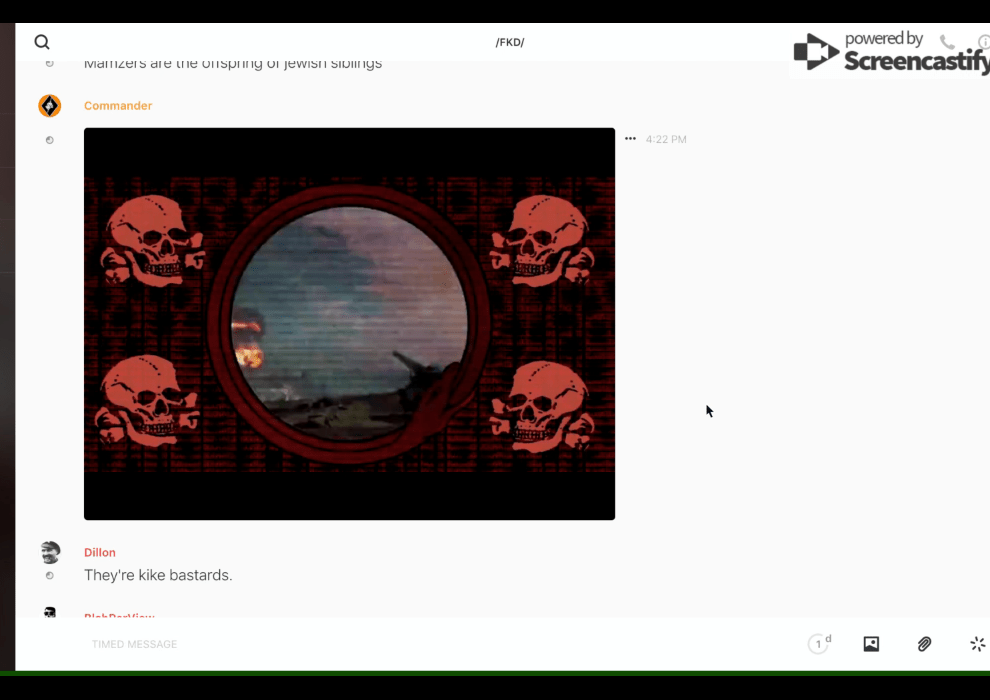Click timer indicator beside Commander's image
The height and width of the screenshot is (700, 990).
tap(49, 140)
